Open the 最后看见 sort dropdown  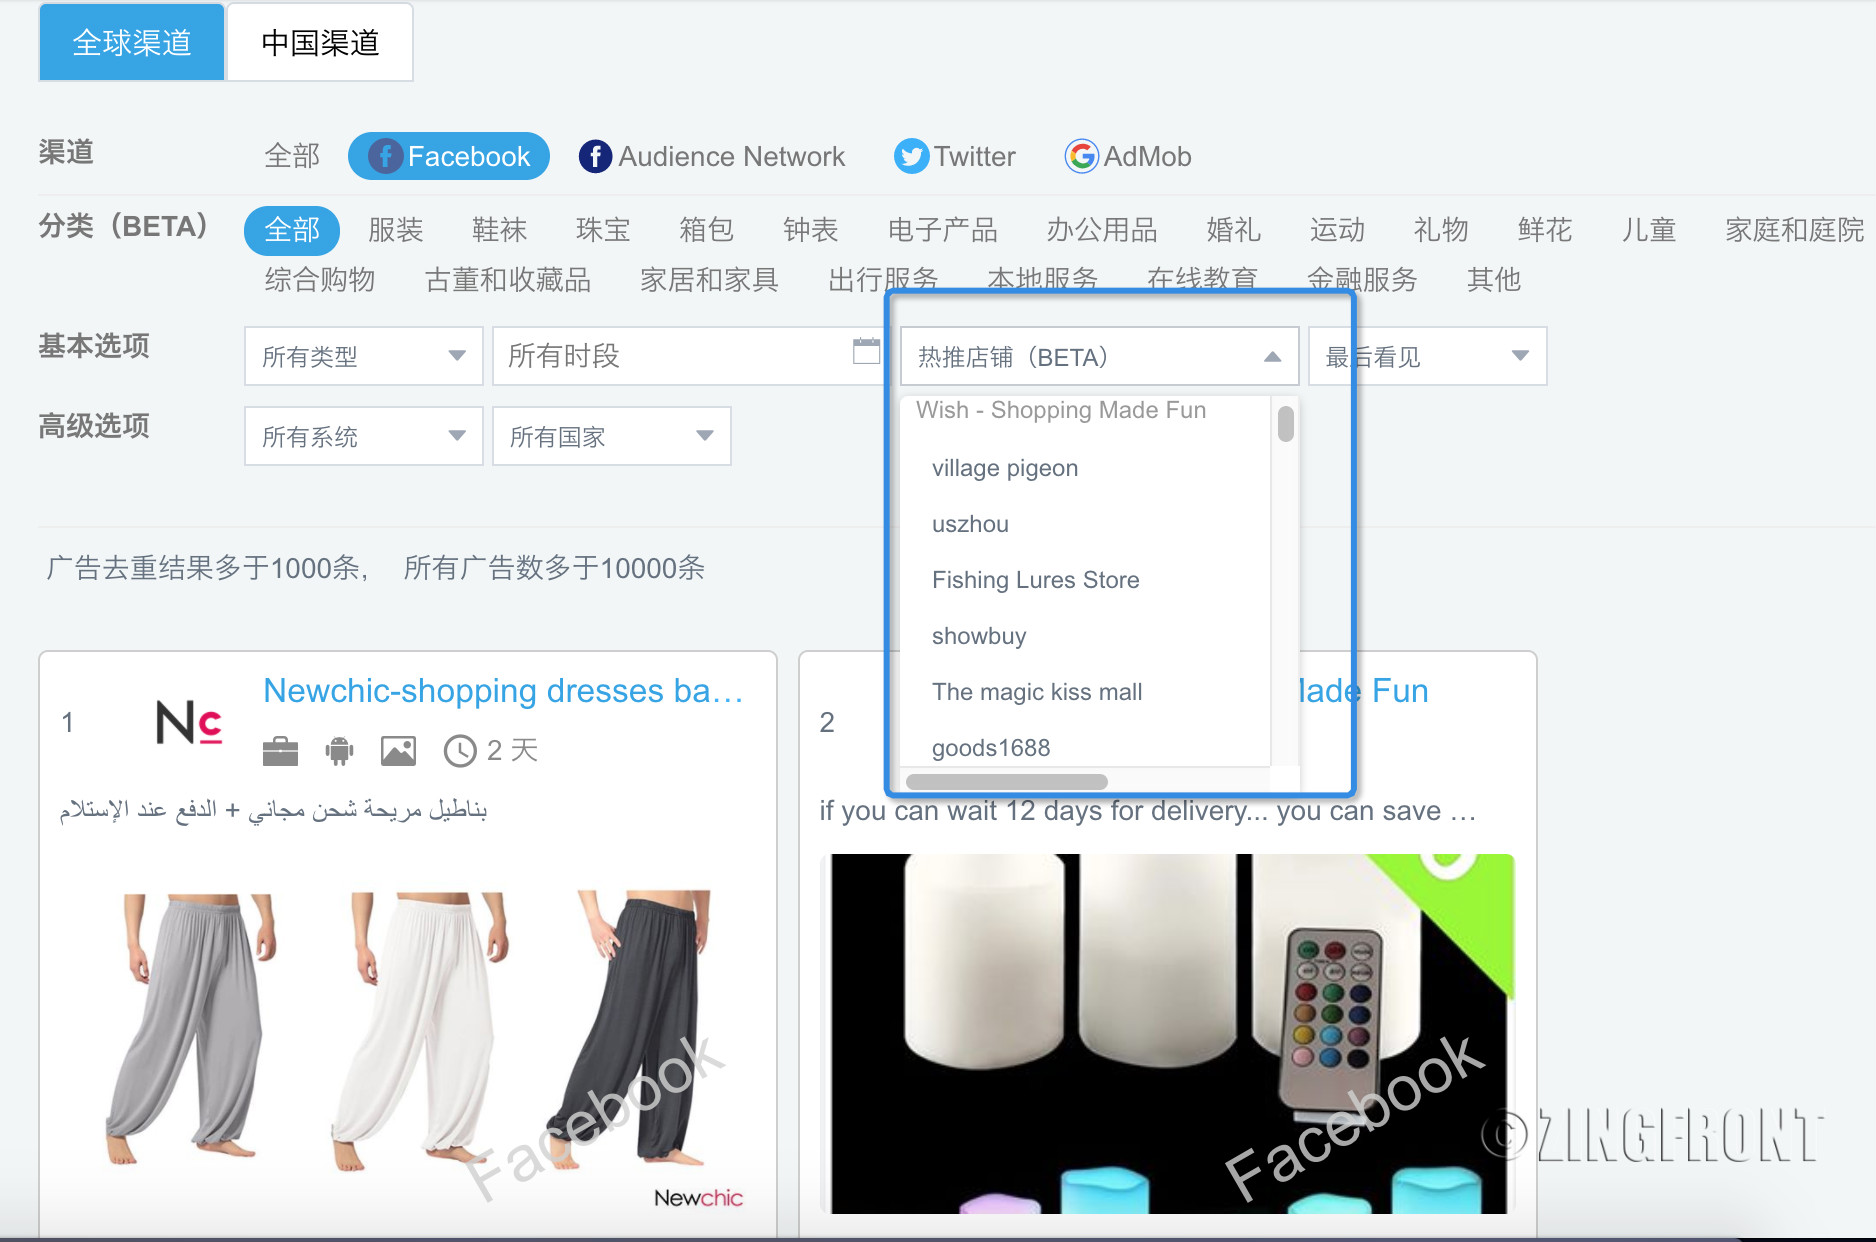(x=1427, y=356)
